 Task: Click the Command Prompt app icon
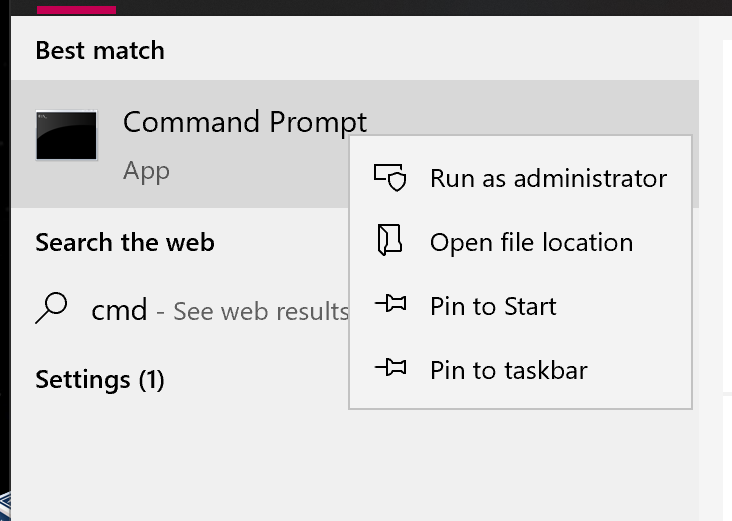coord(66,136)
